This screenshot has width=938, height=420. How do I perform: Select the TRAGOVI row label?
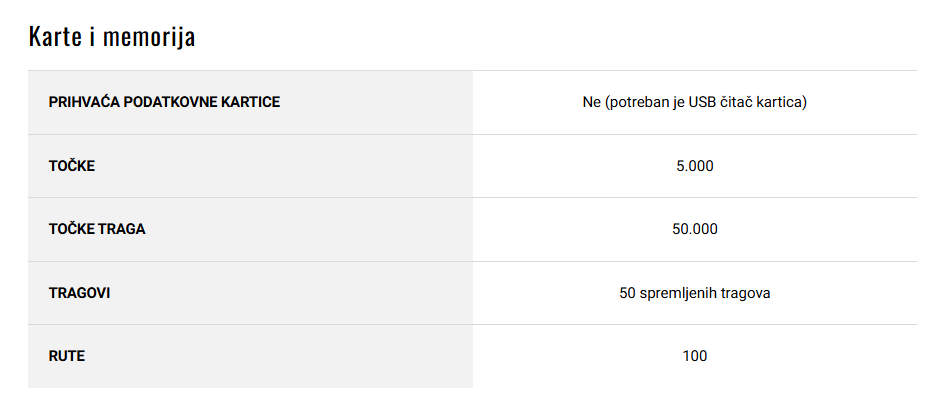point(79,294)
